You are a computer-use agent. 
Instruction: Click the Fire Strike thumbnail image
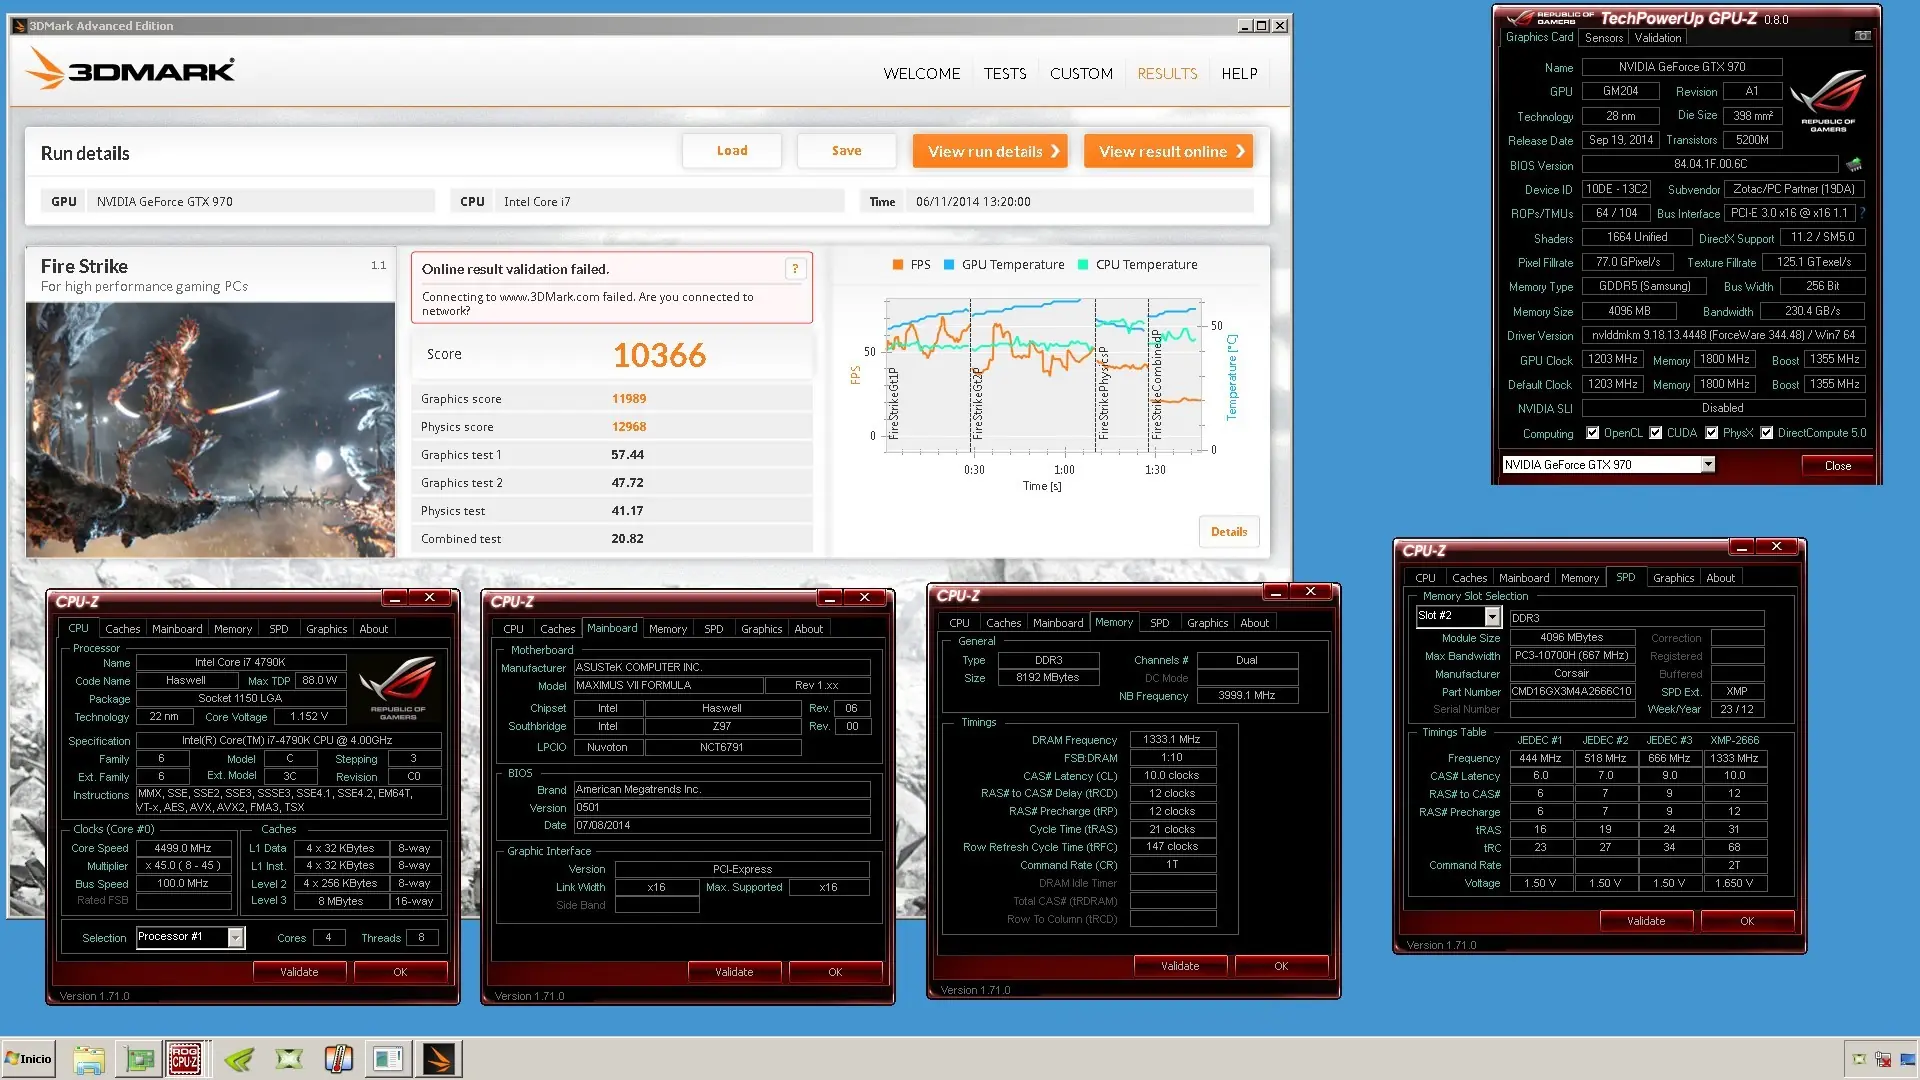[x=210, y=430]
